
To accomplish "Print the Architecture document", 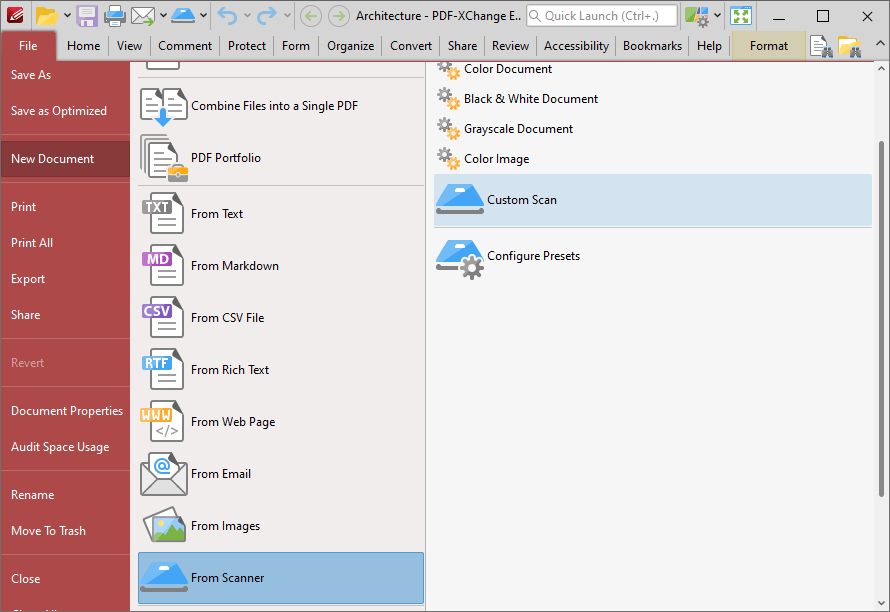I will click(x=113, y=15).
